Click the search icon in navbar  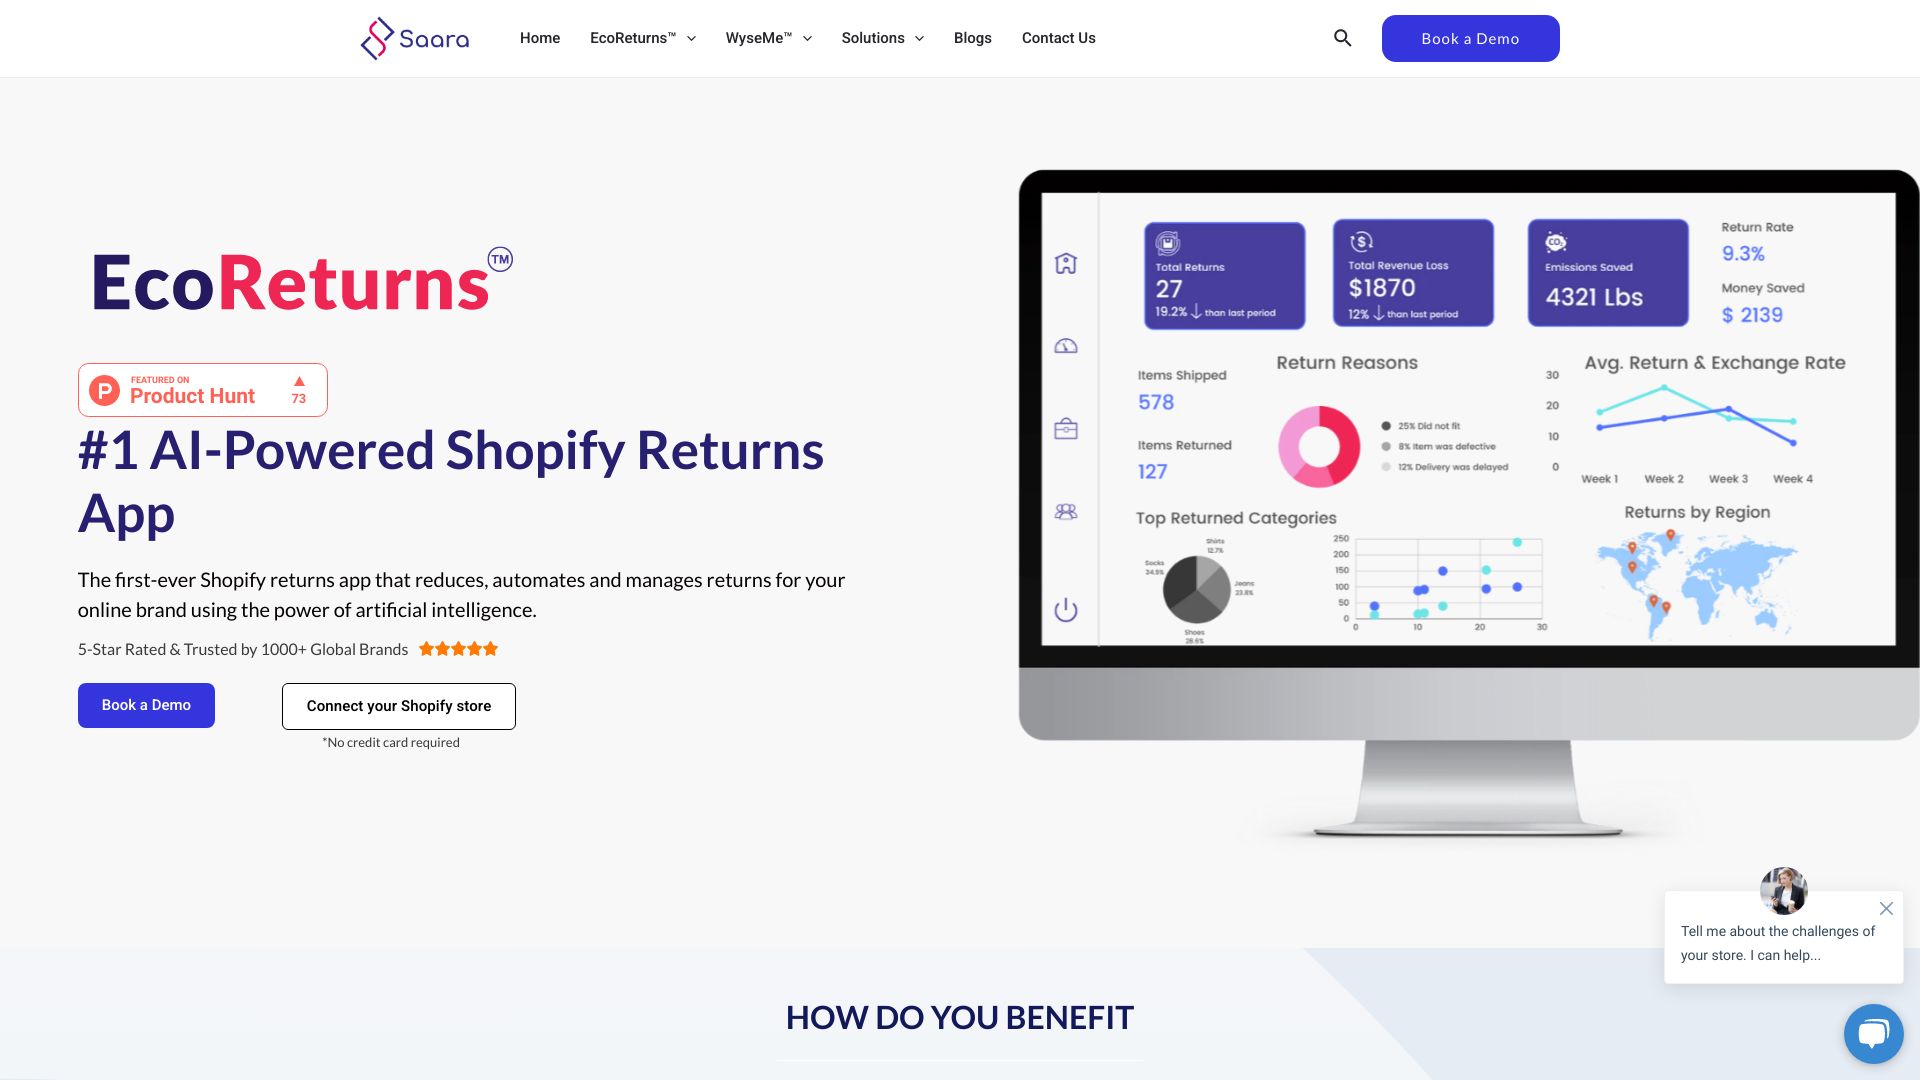(1342, 38)
